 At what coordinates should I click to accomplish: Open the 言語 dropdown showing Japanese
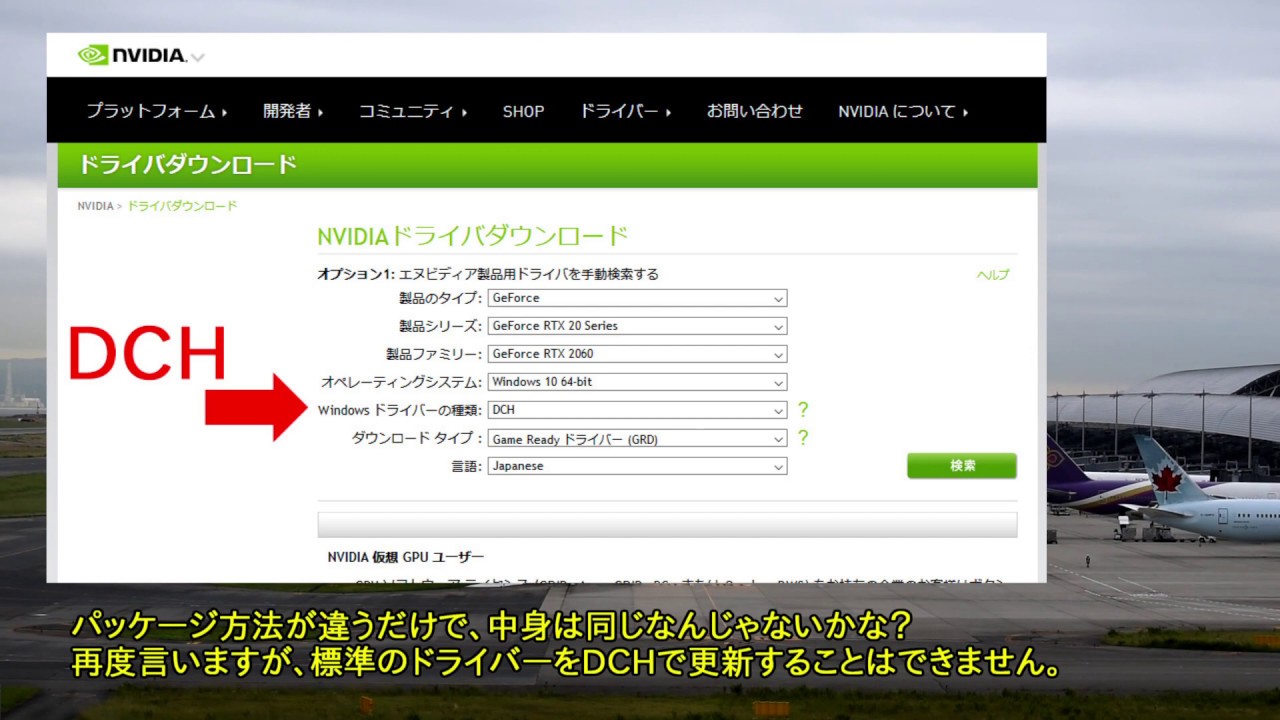637,466
